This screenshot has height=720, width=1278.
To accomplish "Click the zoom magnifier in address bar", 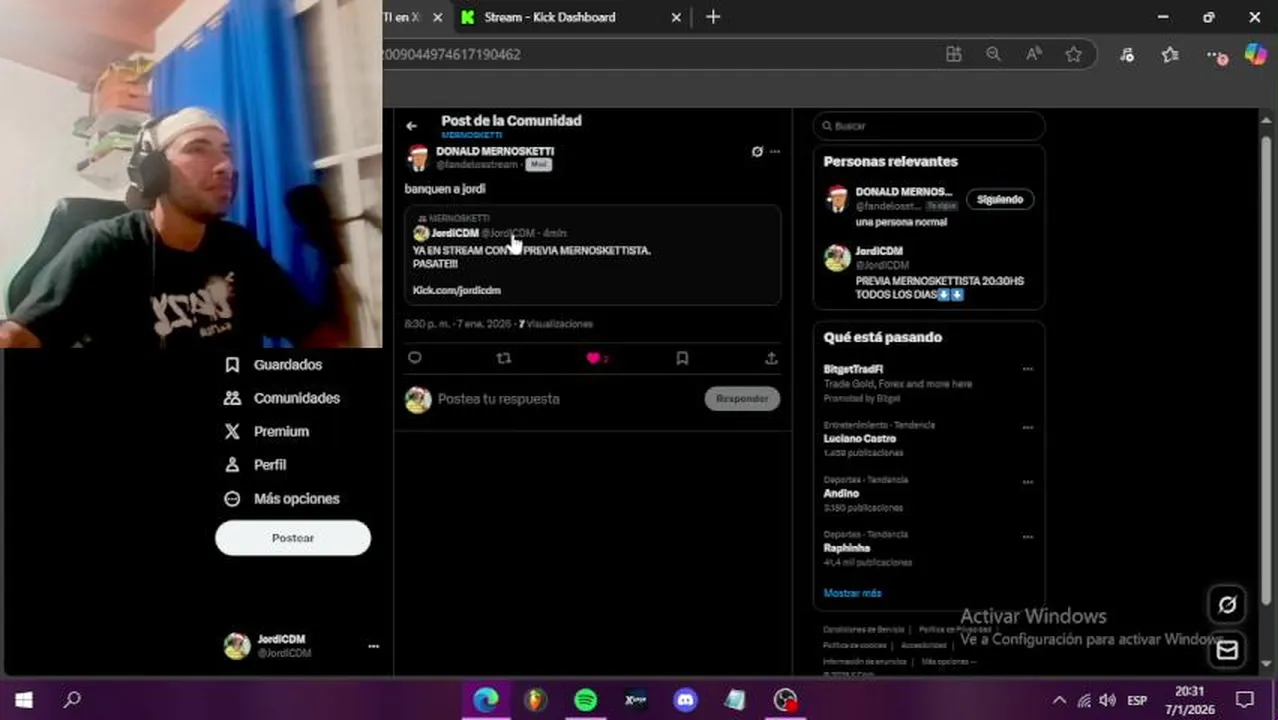I will (993, 54).
